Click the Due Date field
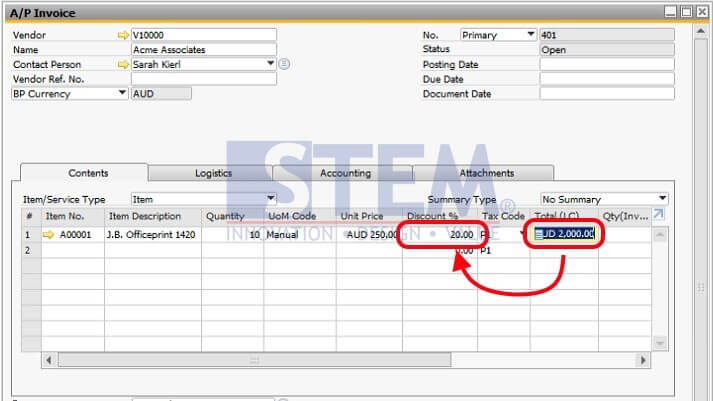Viewport: 713px width, 401px height. [607, 79]
